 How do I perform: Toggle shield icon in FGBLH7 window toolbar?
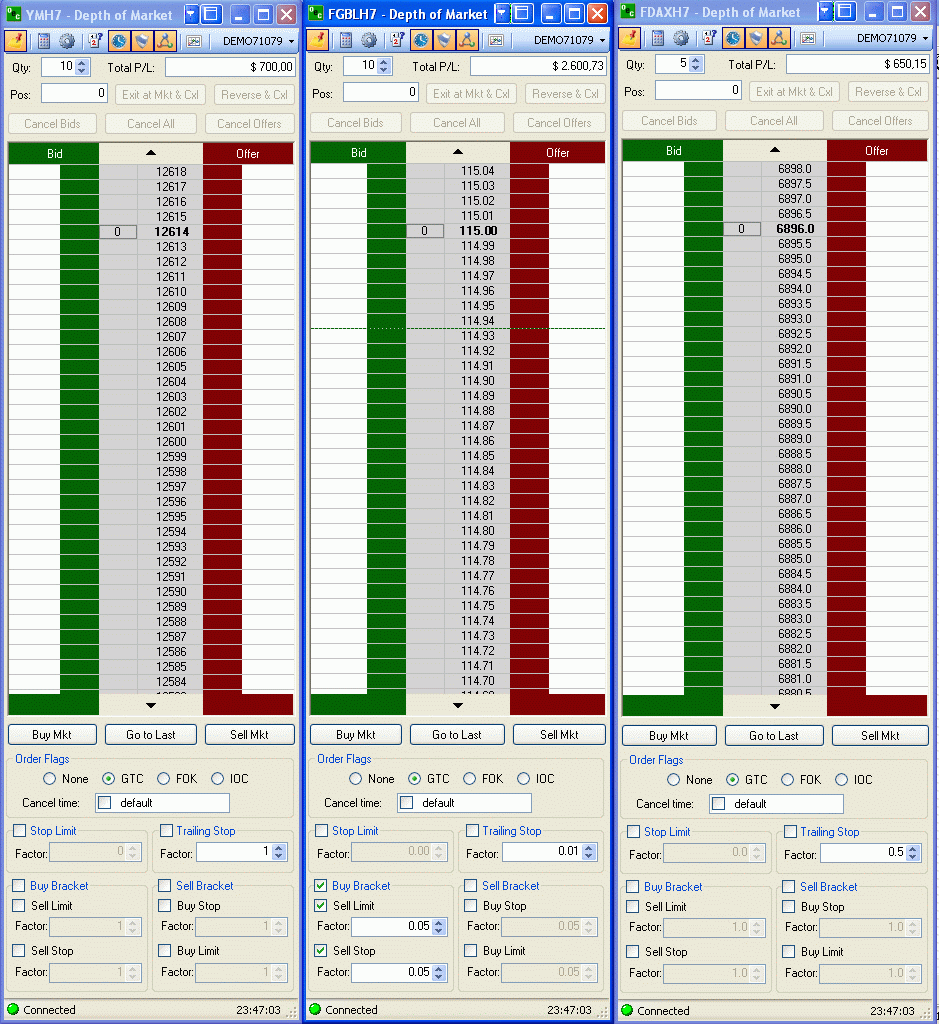point(444,40)
